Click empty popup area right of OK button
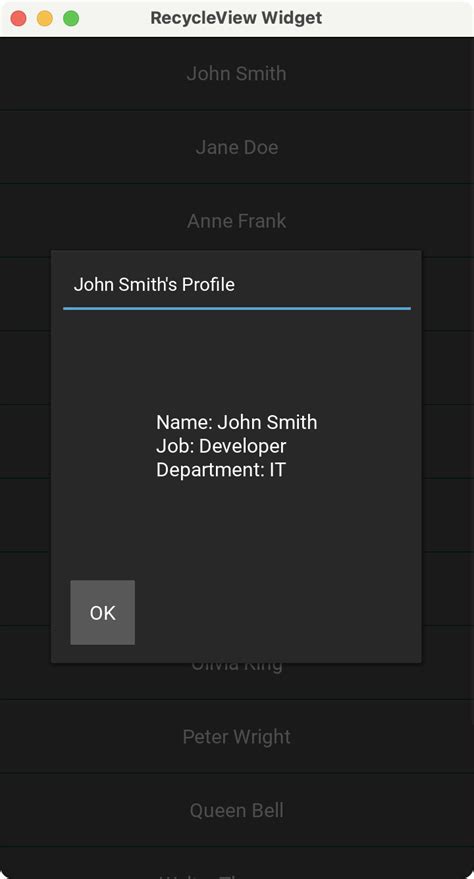Viewport: 474px width, 879px height. click(x=275, y=612)
